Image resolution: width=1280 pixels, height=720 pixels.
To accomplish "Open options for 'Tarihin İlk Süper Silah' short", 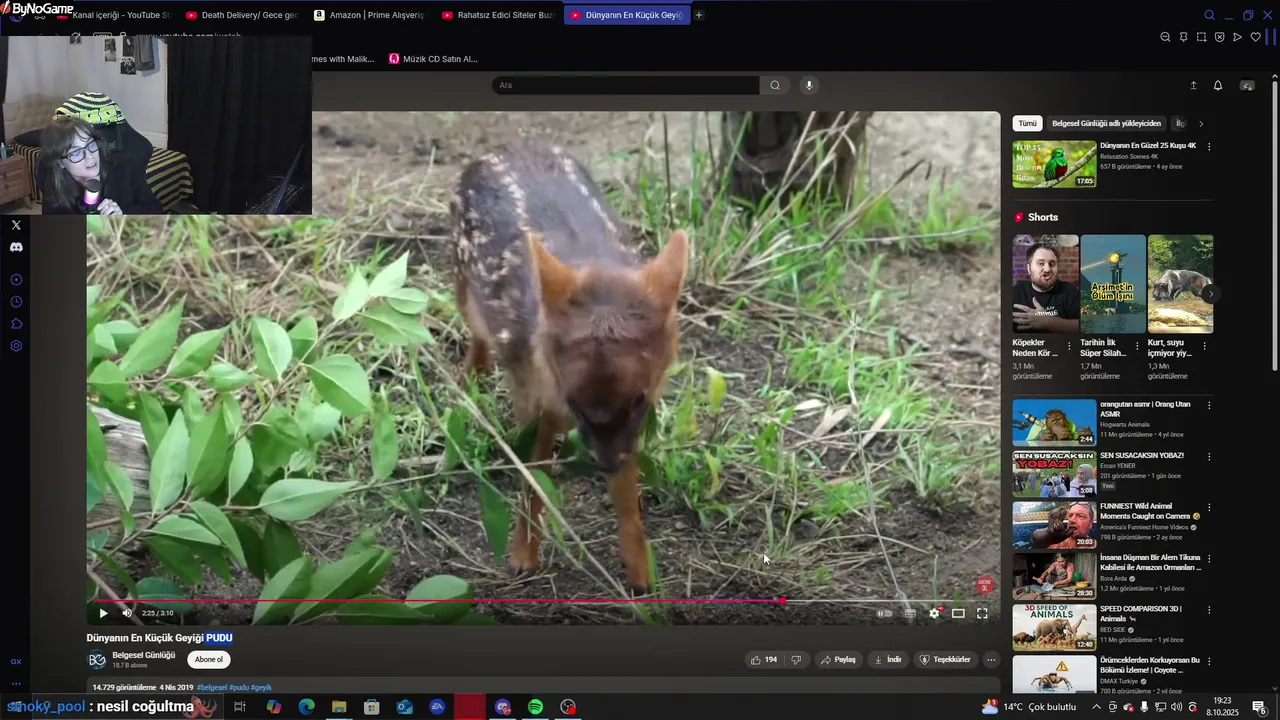I will [x=1137, y=346].
